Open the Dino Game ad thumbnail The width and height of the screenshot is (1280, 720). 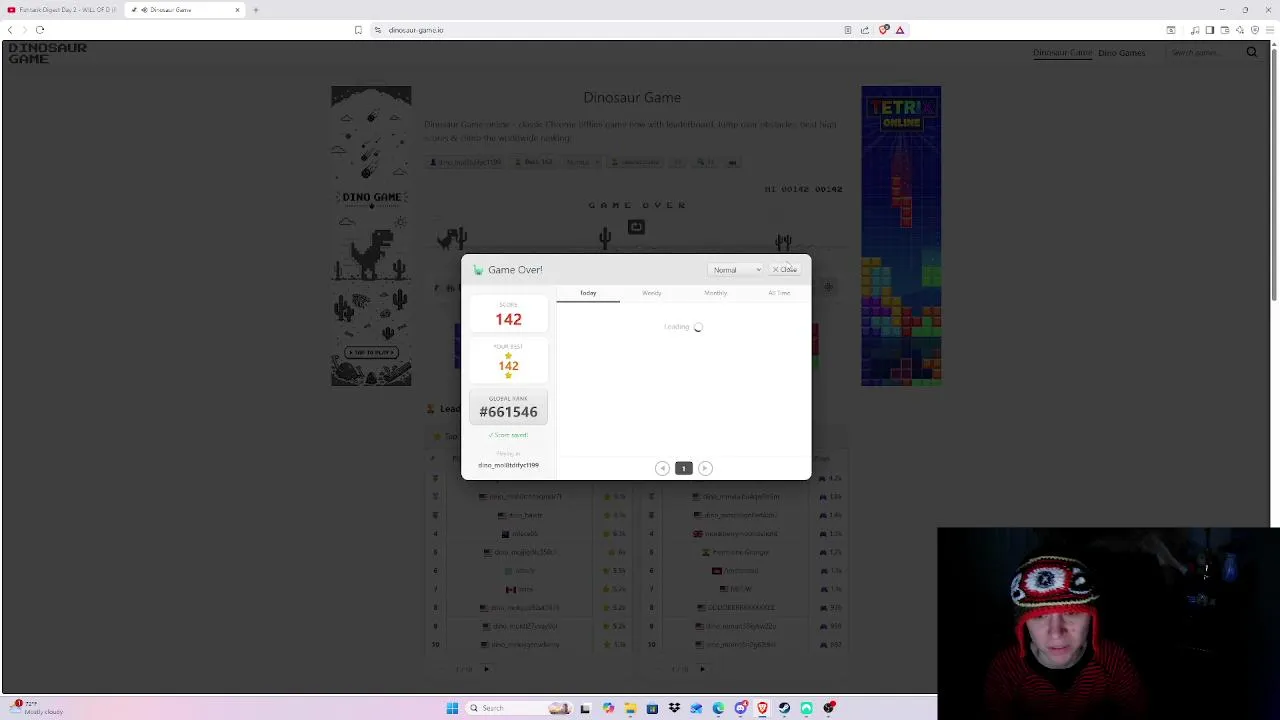371,236
